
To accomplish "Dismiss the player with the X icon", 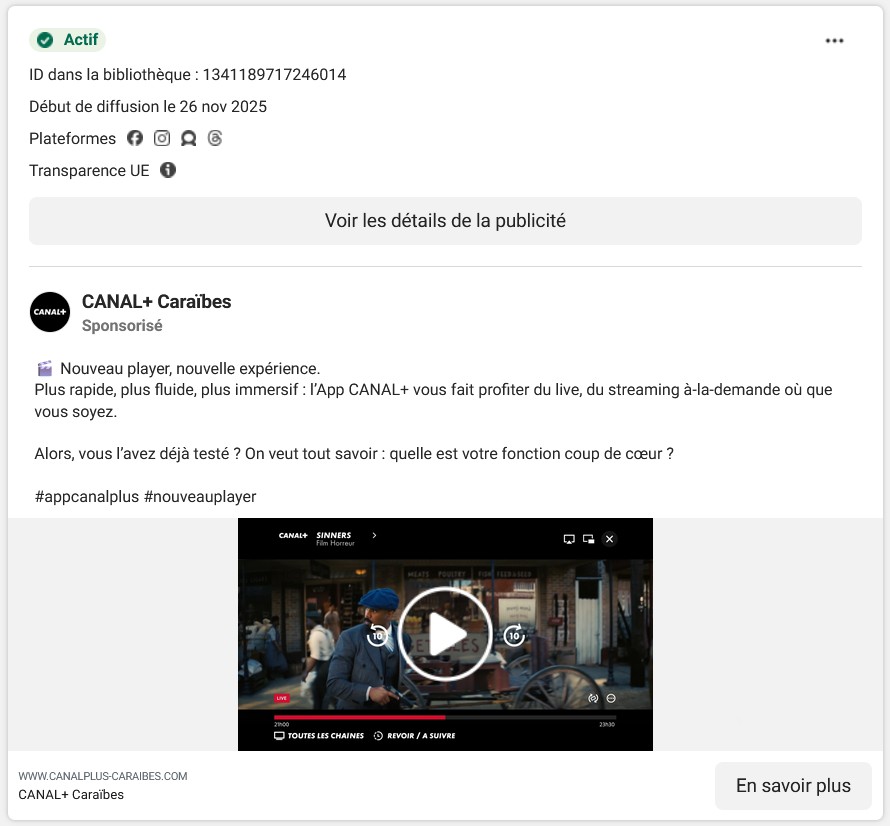I will (609, 539).
